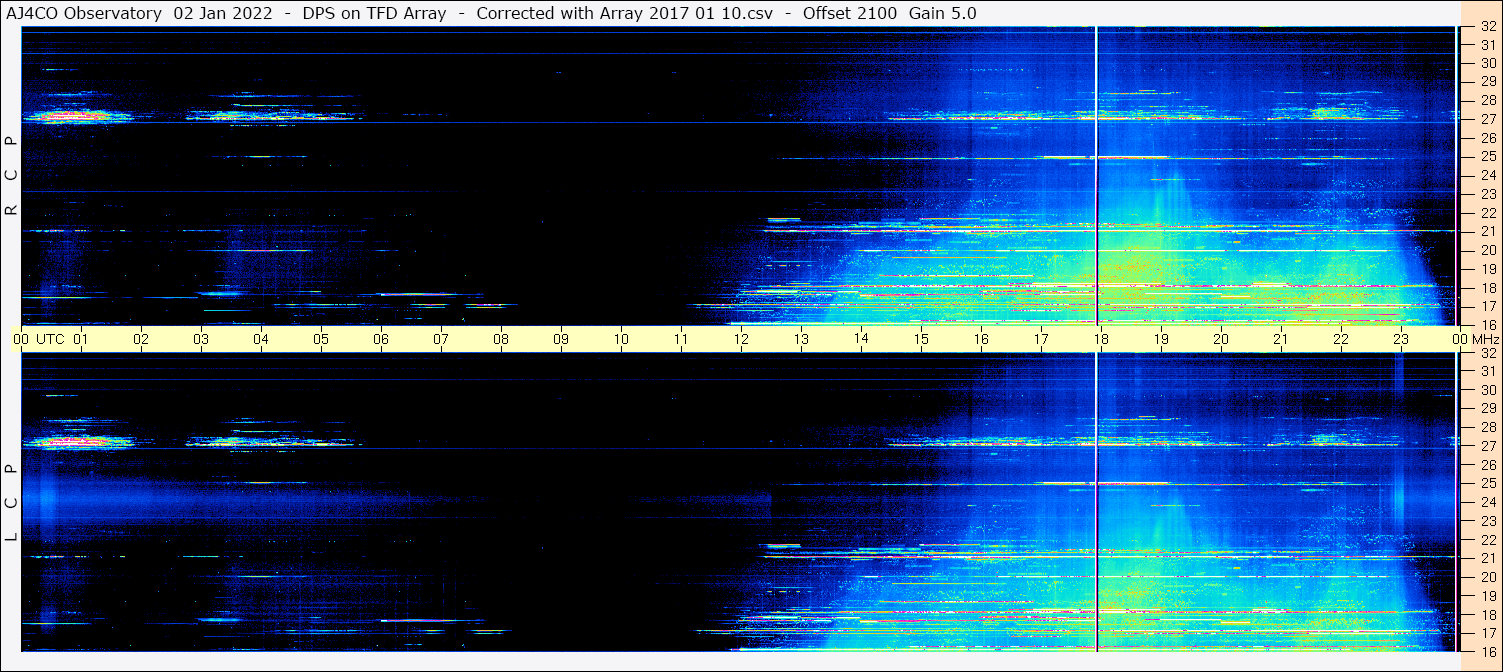This screenshot has width=1503, height=672.
Task: Click '18' on the LCP frequency scale
Action: [x=1488, y=614]
